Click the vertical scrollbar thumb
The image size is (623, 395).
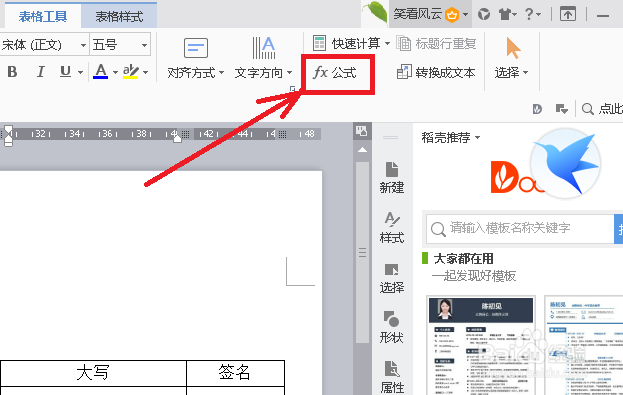(362, 252)
